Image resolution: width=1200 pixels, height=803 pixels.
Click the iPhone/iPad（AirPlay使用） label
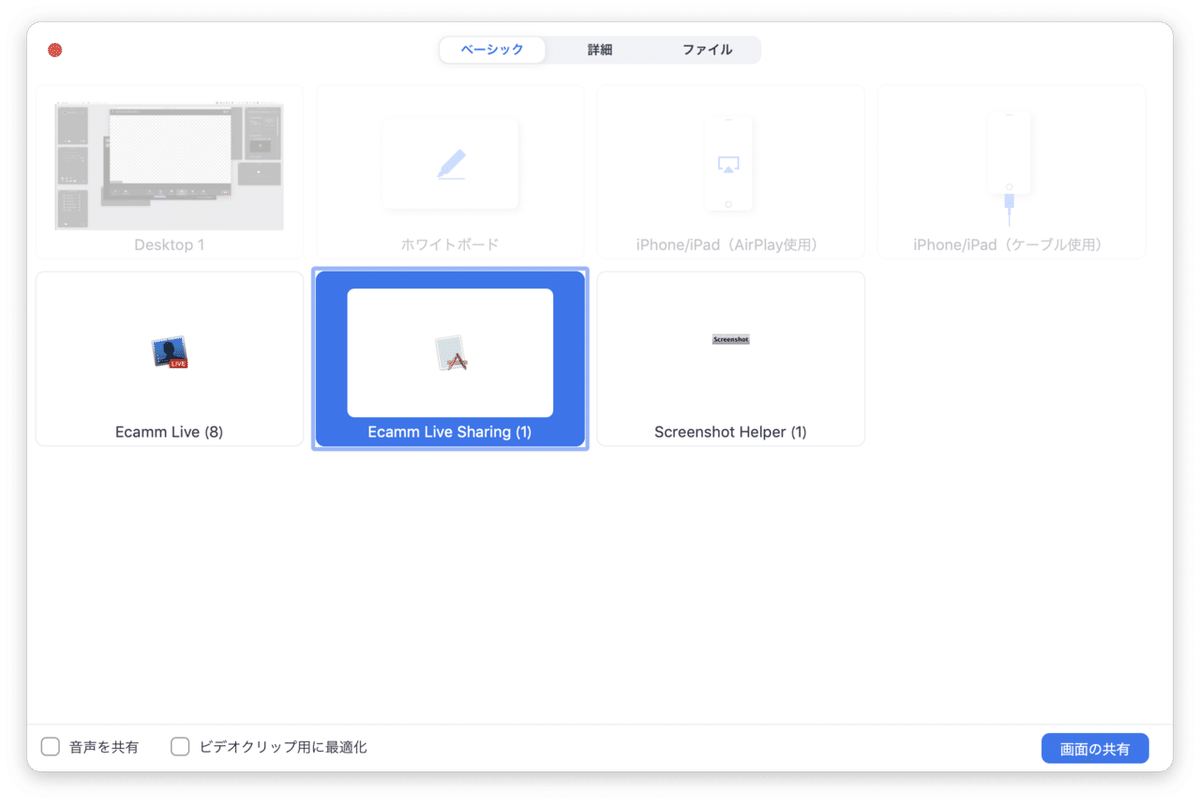pyautogui.click(x=729, y=244)
